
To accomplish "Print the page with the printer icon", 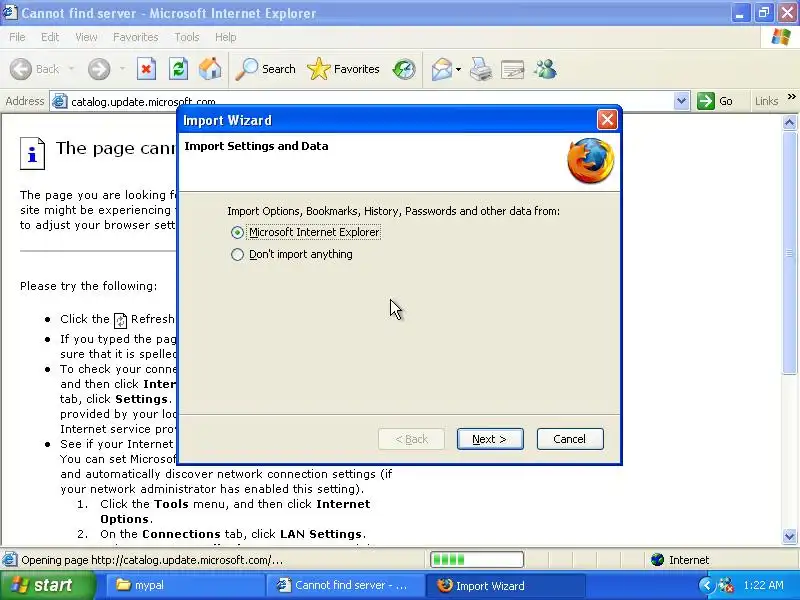I will click(481, 69).
